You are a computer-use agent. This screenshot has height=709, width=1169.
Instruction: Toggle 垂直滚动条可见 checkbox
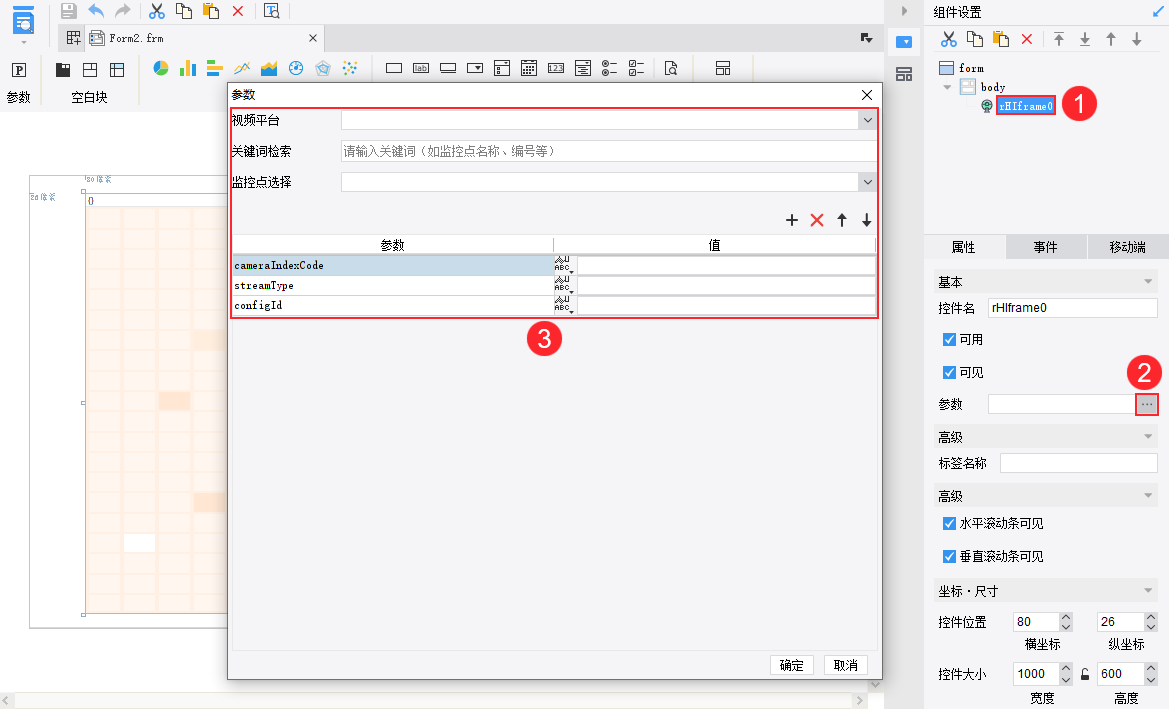click(x=949, y=556)
